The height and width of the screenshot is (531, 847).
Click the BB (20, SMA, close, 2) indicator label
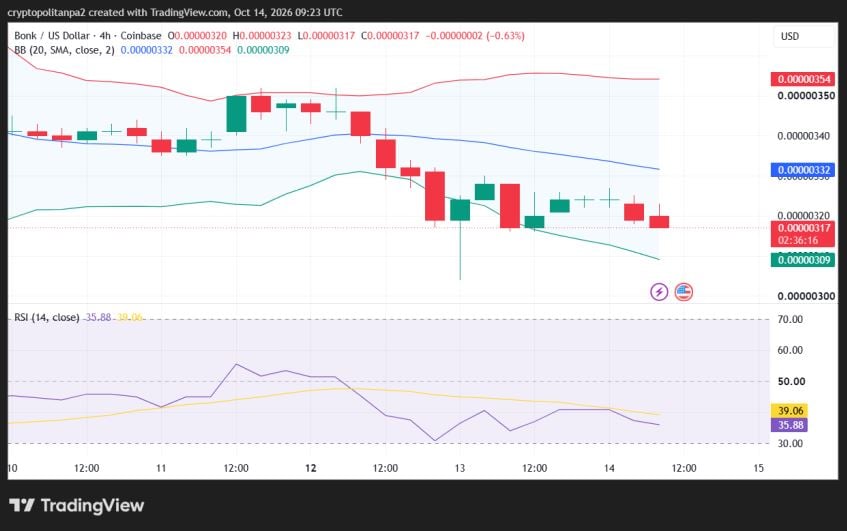[64, 50]
